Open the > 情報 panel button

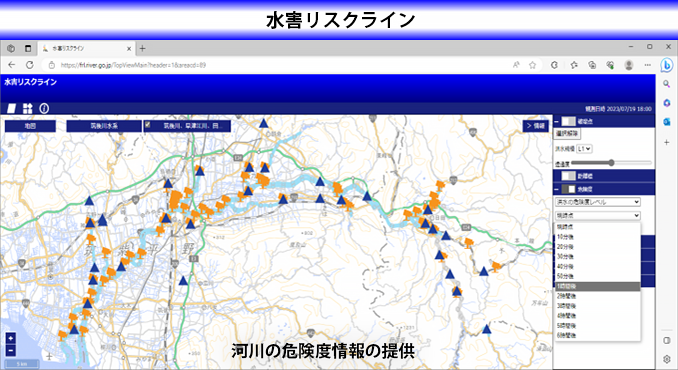click(535, 126)
